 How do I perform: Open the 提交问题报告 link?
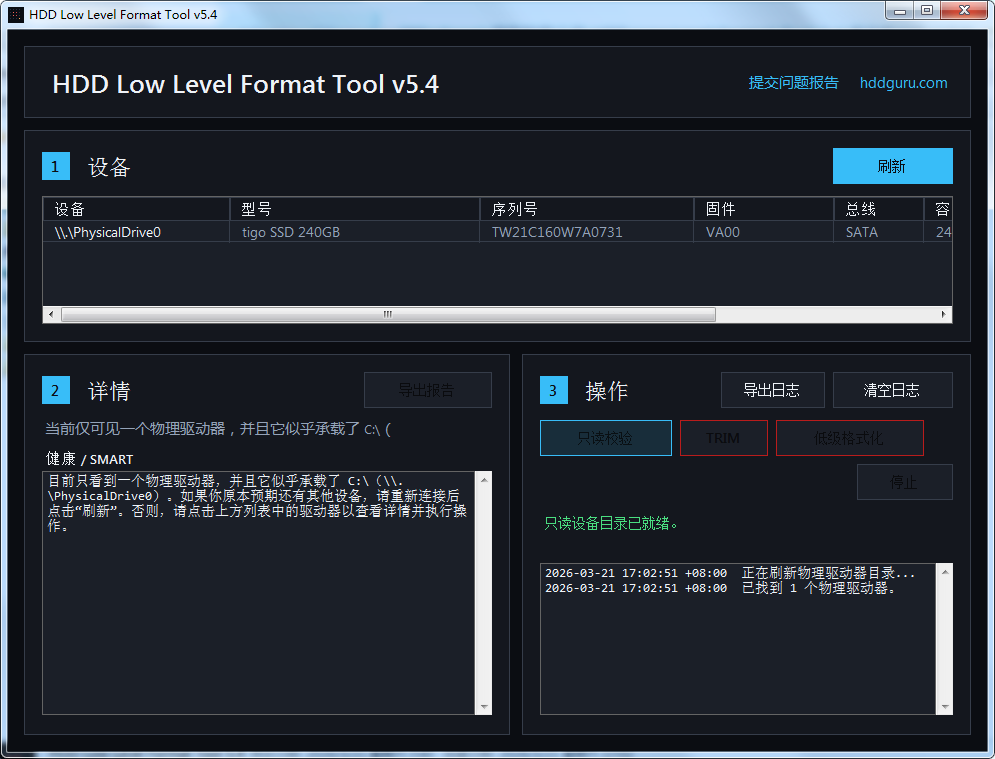coord(793,83)
